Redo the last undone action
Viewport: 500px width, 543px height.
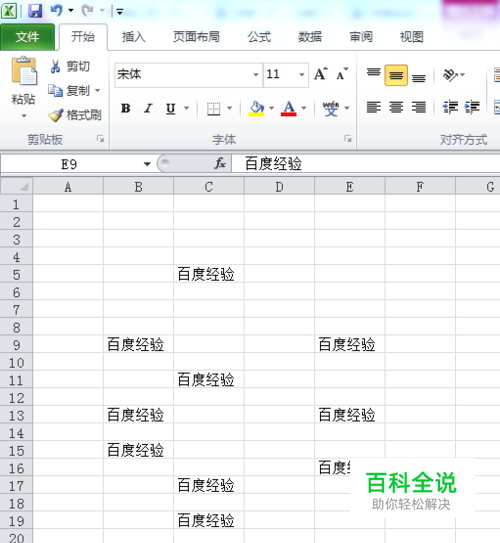tap(88, 11)
